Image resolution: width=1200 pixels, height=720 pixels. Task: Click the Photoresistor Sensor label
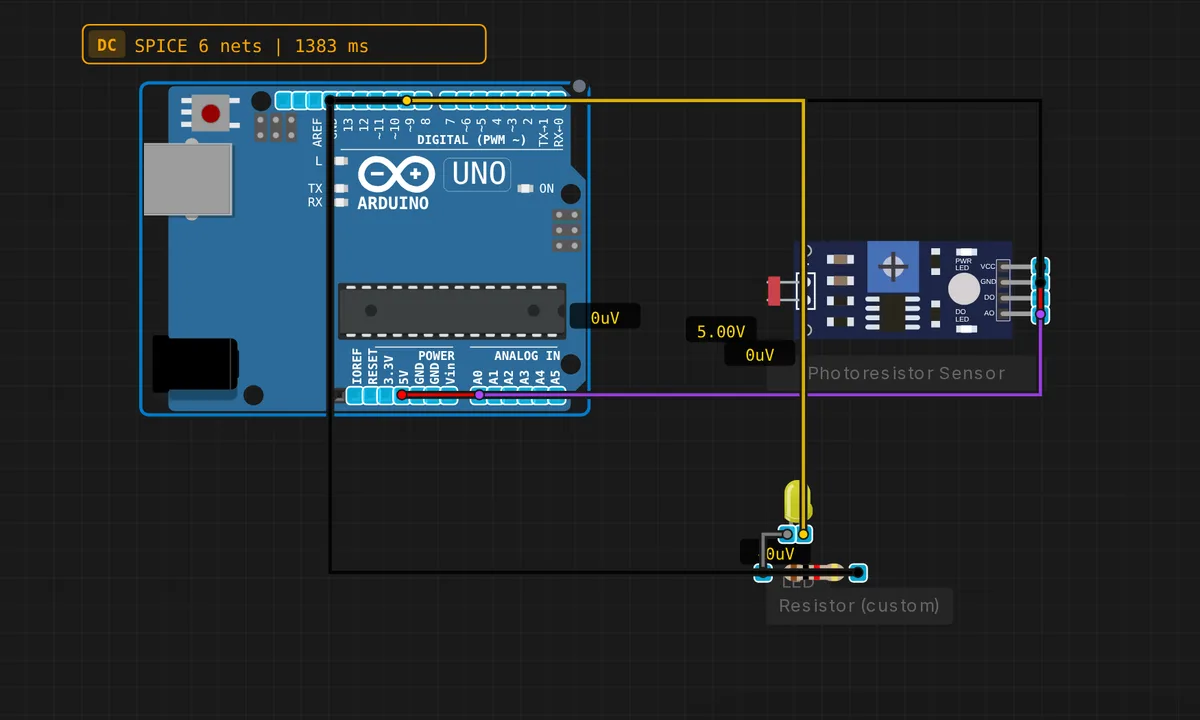pyautogui.click(x=905, y=373)
